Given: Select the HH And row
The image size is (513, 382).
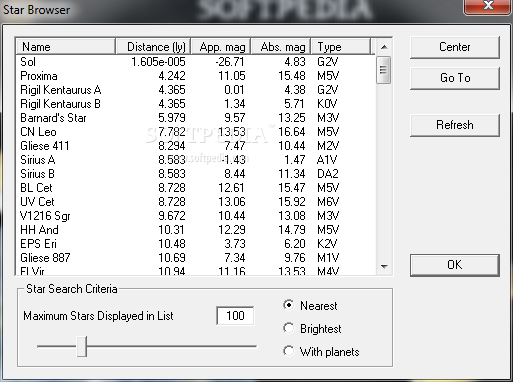Looking at the screenshot, I should click(196, 230).
